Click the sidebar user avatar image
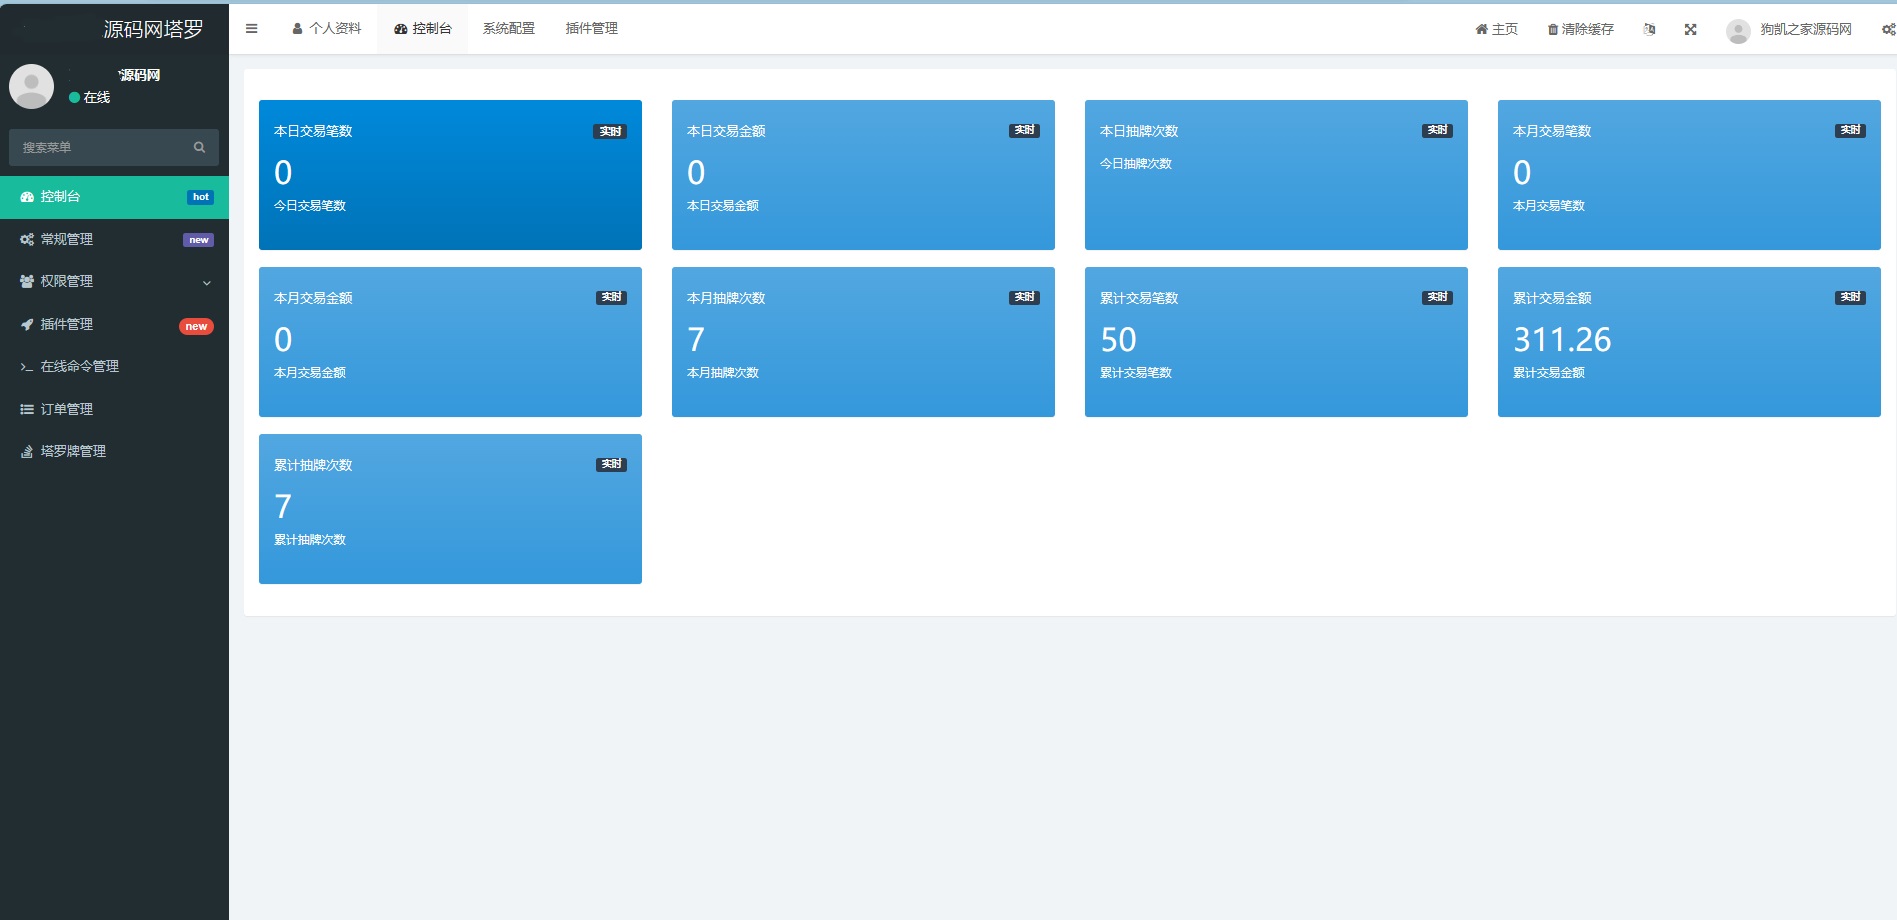This screenshot has width=1897, height=920. (32, 87)
